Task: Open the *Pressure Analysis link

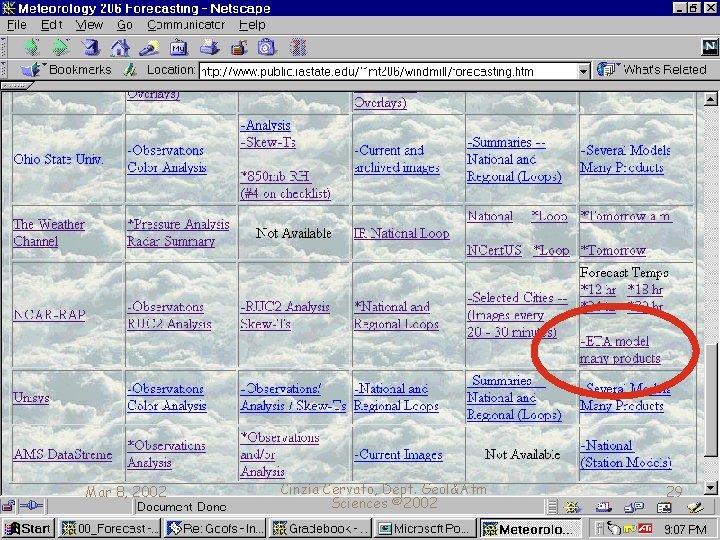Action: 178,224
